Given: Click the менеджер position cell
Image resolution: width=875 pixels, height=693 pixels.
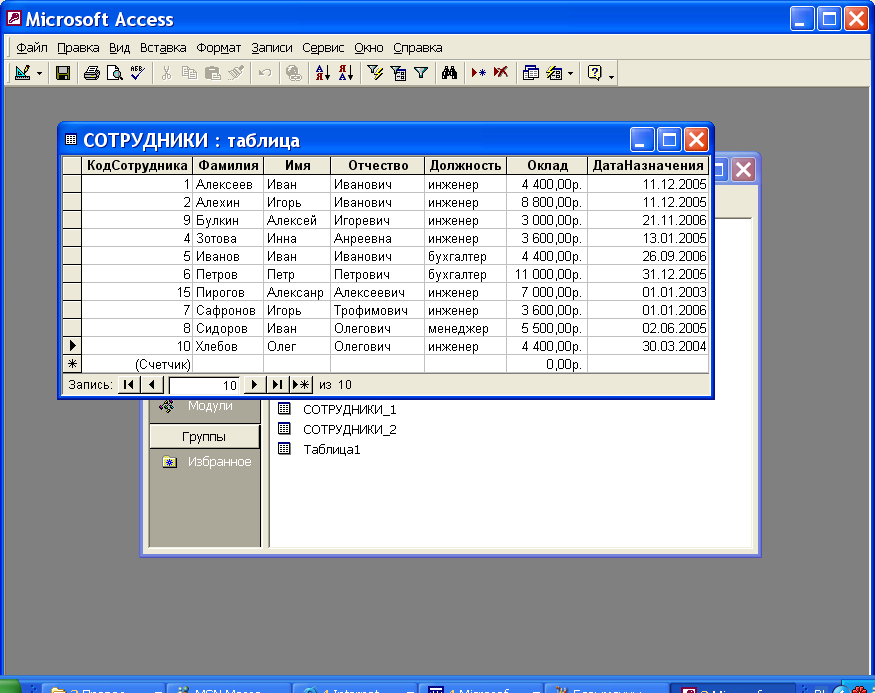Looking at the screenshot, I should click(x=465, y=329).
